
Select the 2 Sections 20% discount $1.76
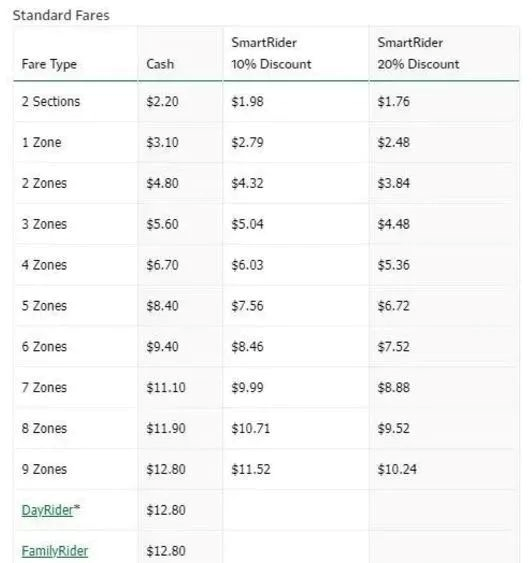coord(393,102)
